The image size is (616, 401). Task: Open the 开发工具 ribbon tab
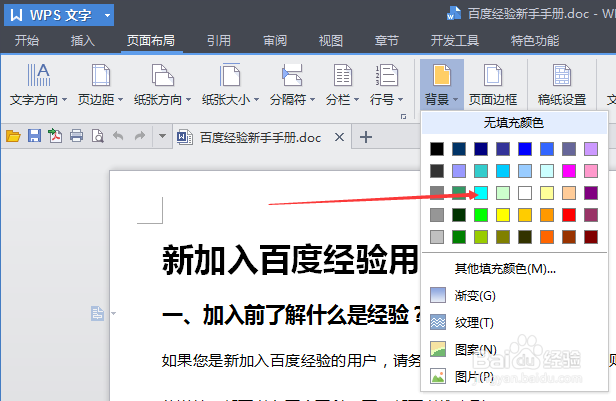pos(455,40)
